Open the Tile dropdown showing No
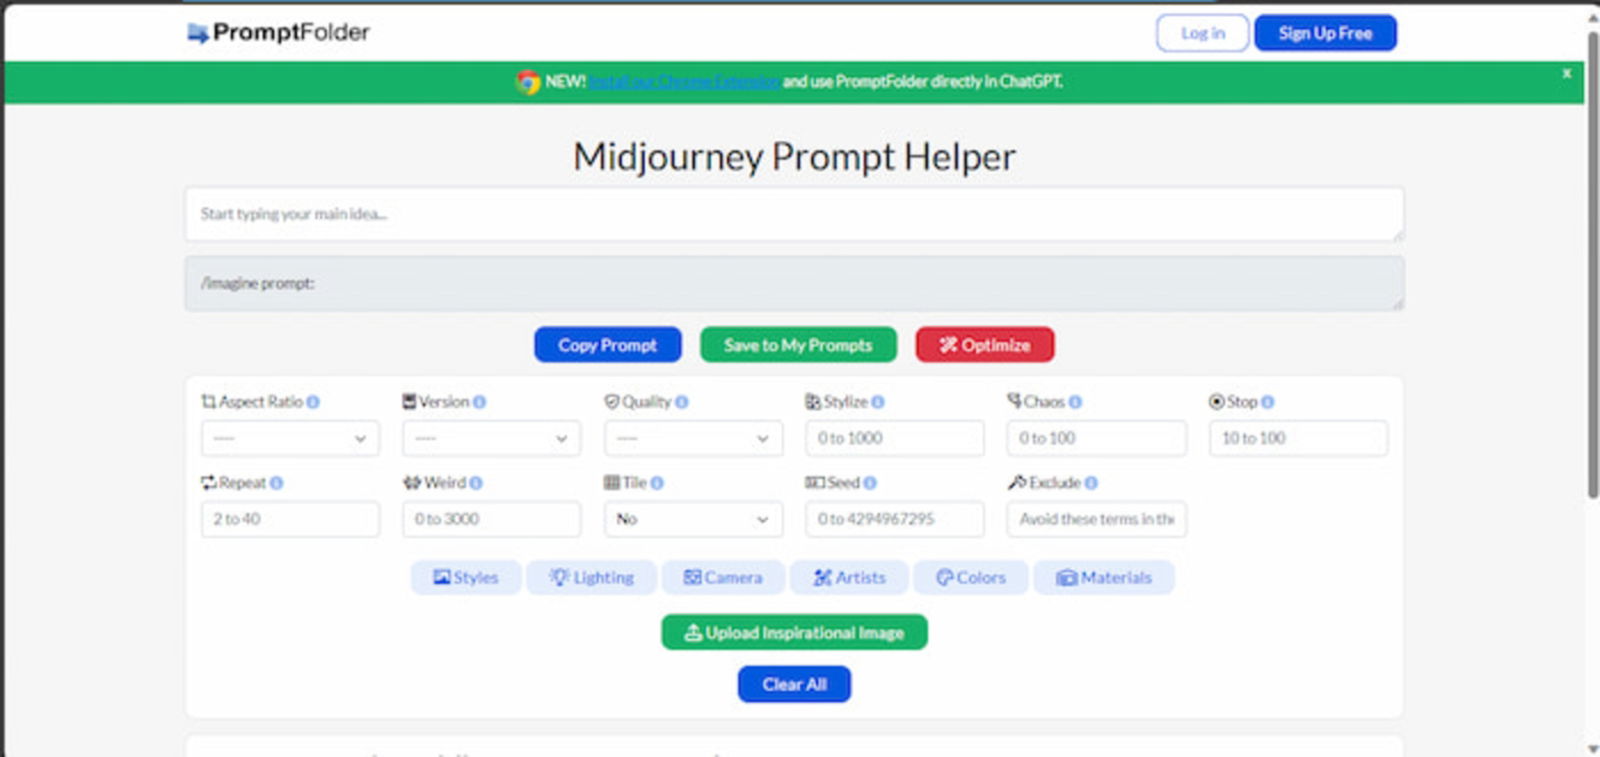Viewport: 1600px width, 757px height. tap(693, 519)
